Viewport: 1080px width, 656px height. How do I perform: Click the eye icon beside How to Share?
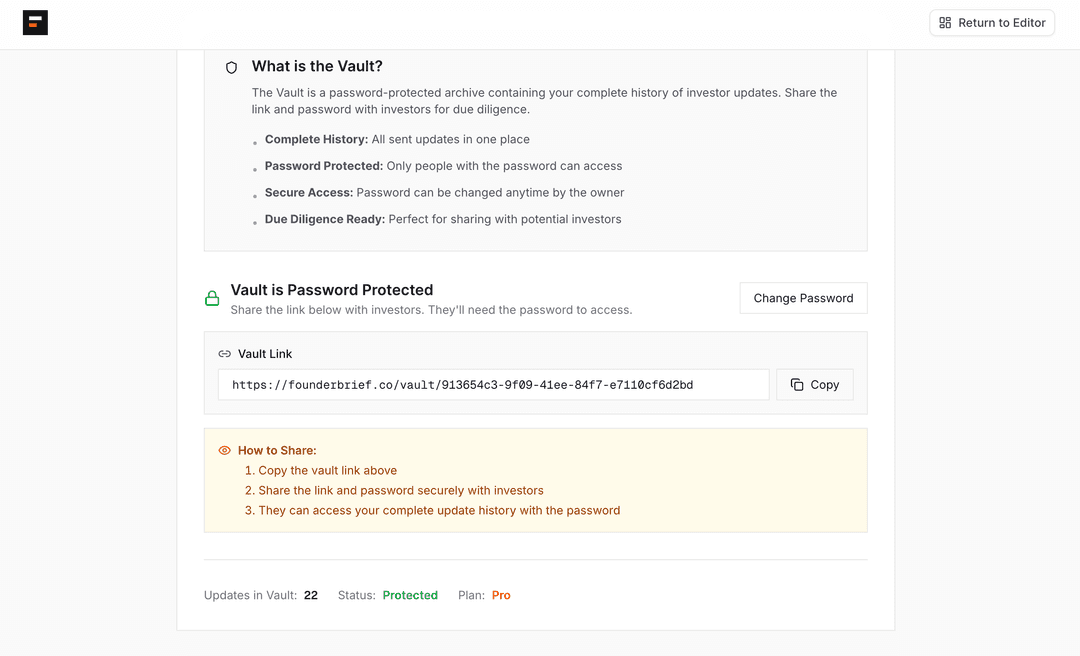(224, 451)
